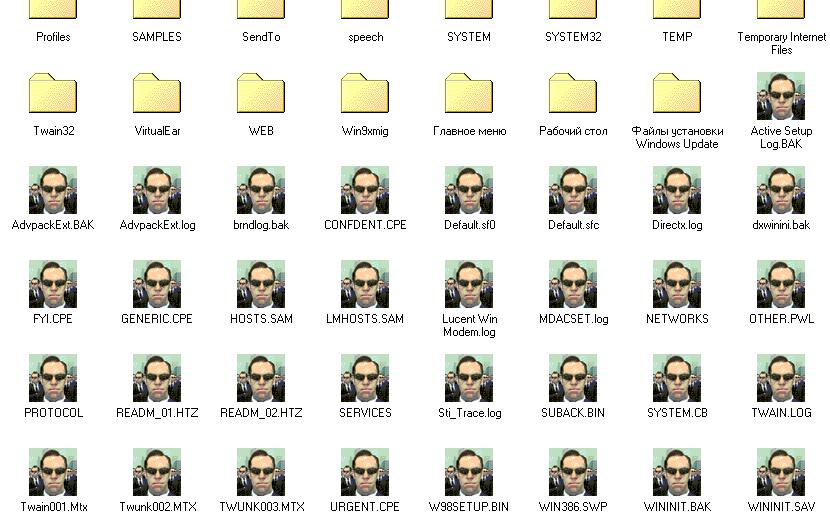
Task: Select the Active Setup Log.BAK file icon
Action: 781,96
